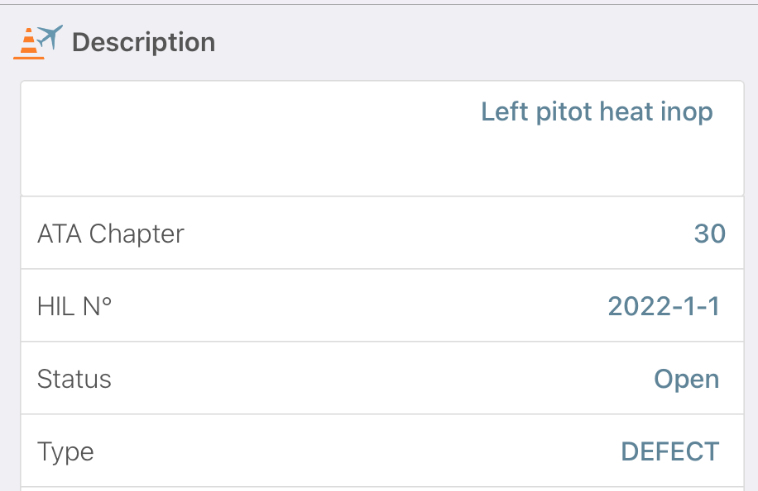Select the ATA Chapter value 30
Screen dimensions: 758x491
710,234
